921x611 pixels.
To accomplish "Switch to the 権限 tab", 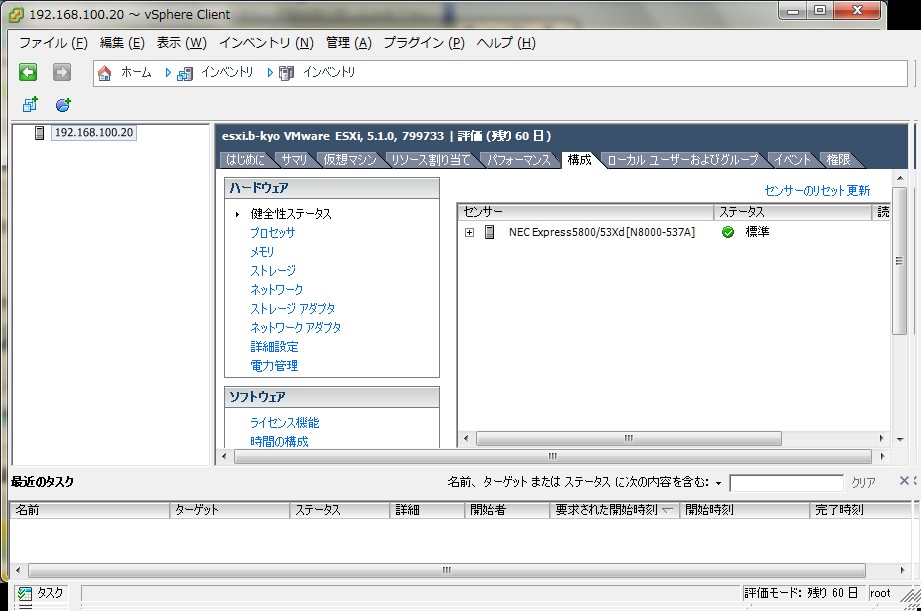I will coord(839,160).
